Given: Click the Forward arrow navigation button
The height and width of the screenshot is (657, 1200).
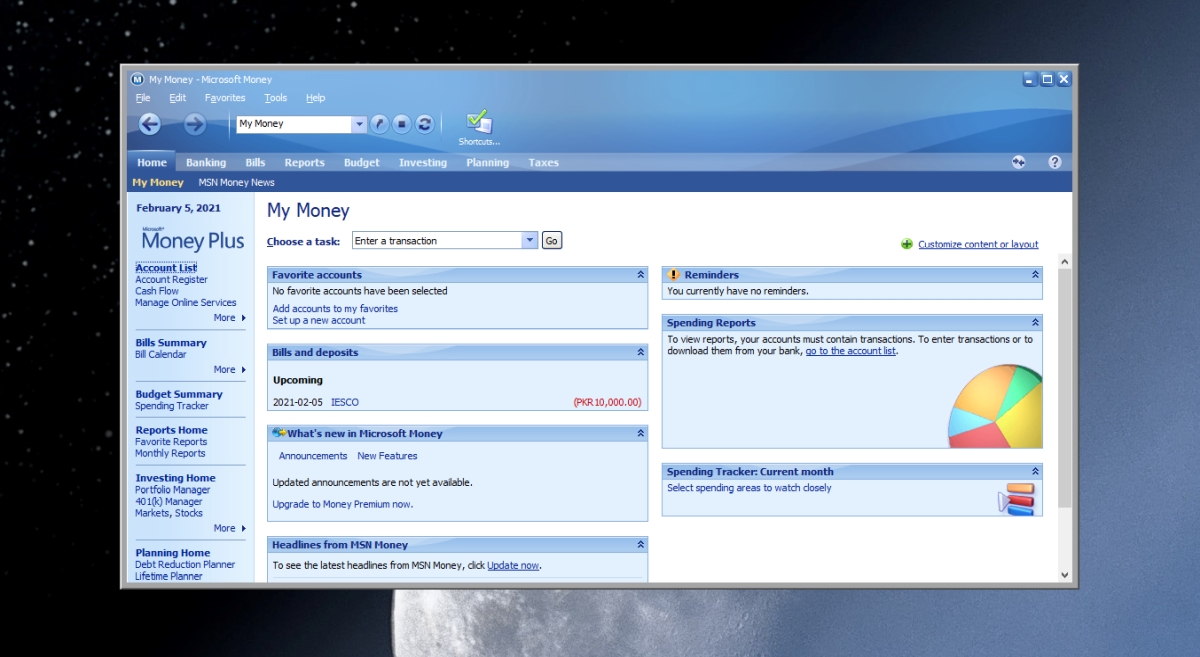Looking at the screenshot, I should 195,124.
